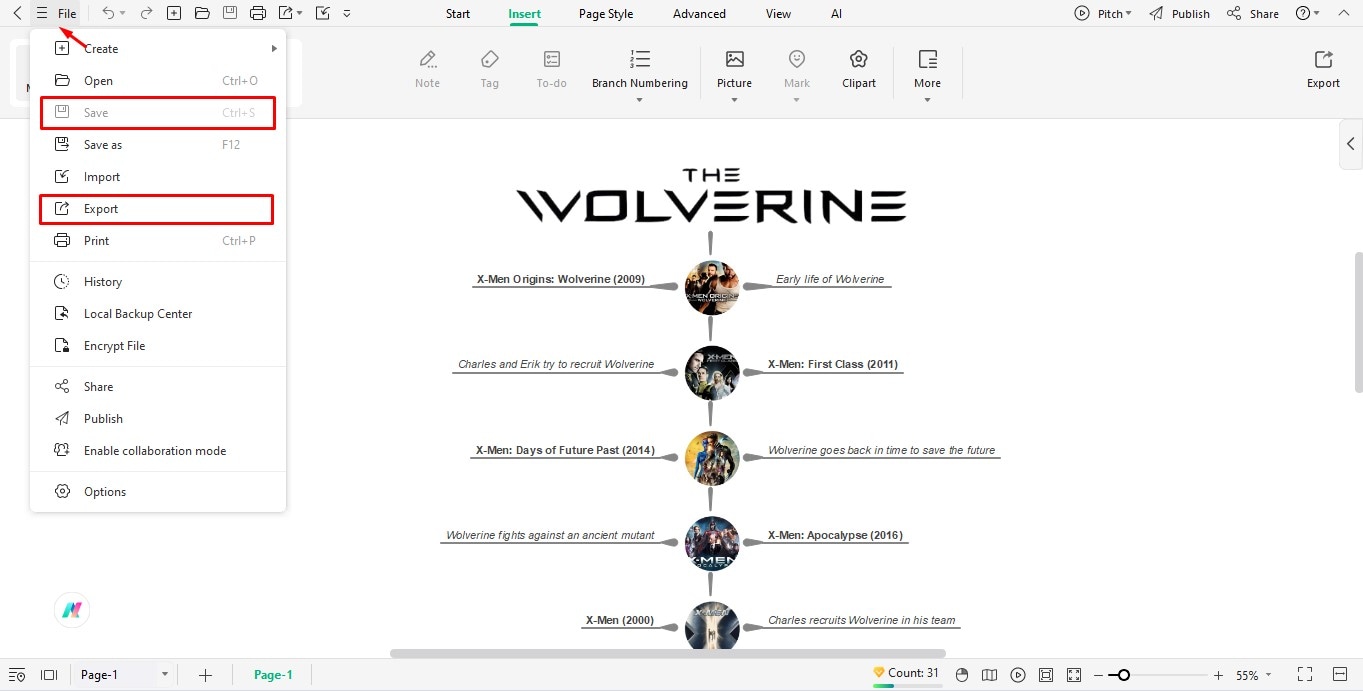Click the import icon in quick toolbar

click(322, 14)
